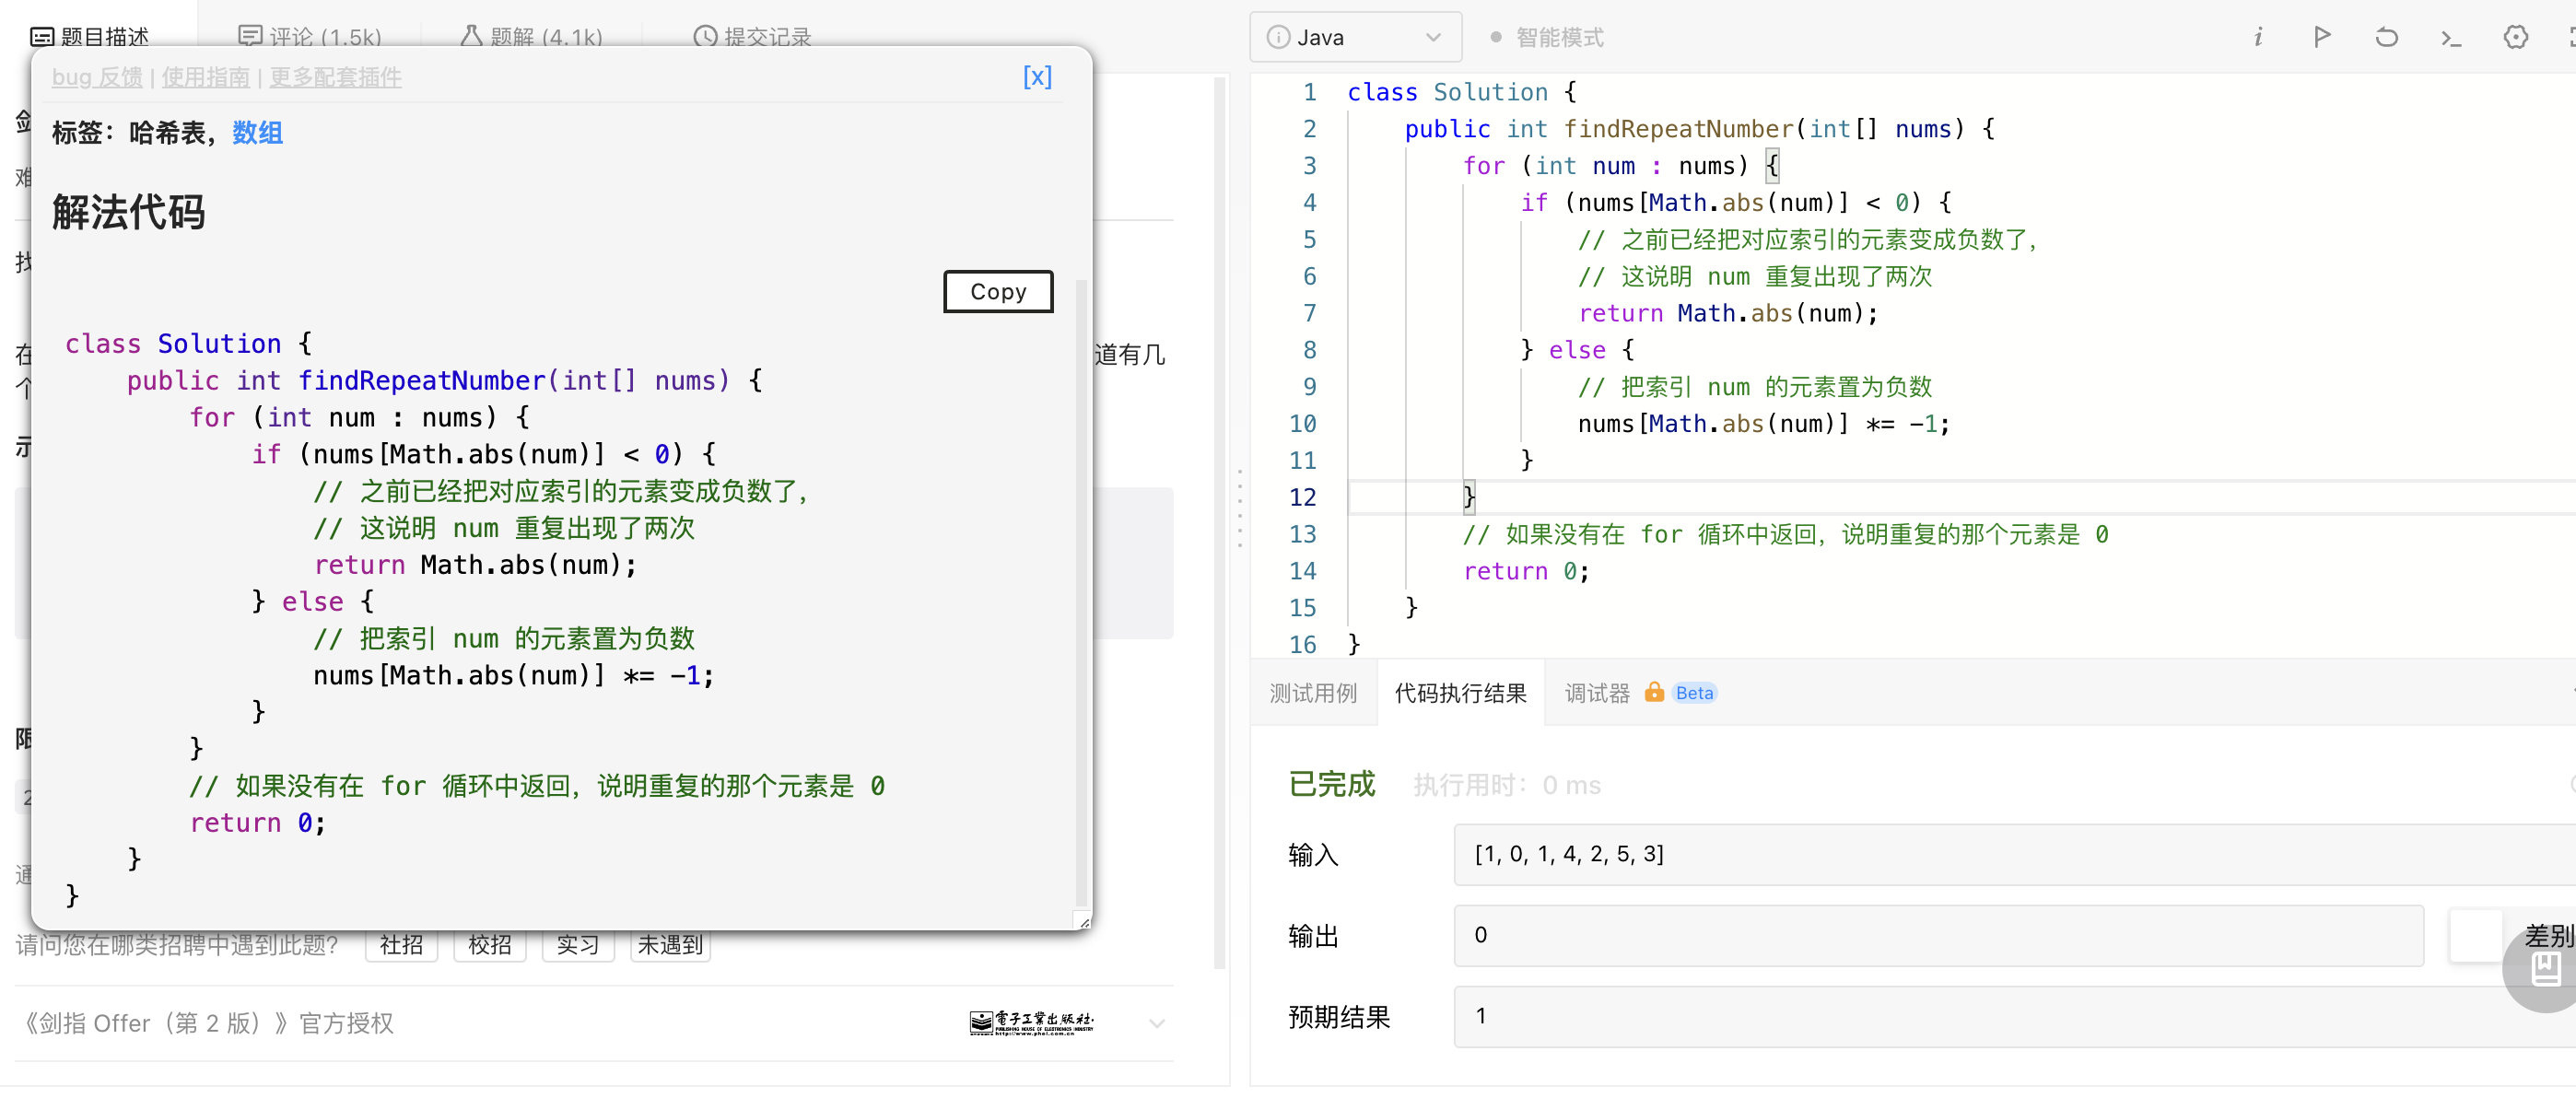Viewport: 2576px width, 1098px height.
Task: Click the popup resize handle corner
Action: click(x=1084, y=921)
